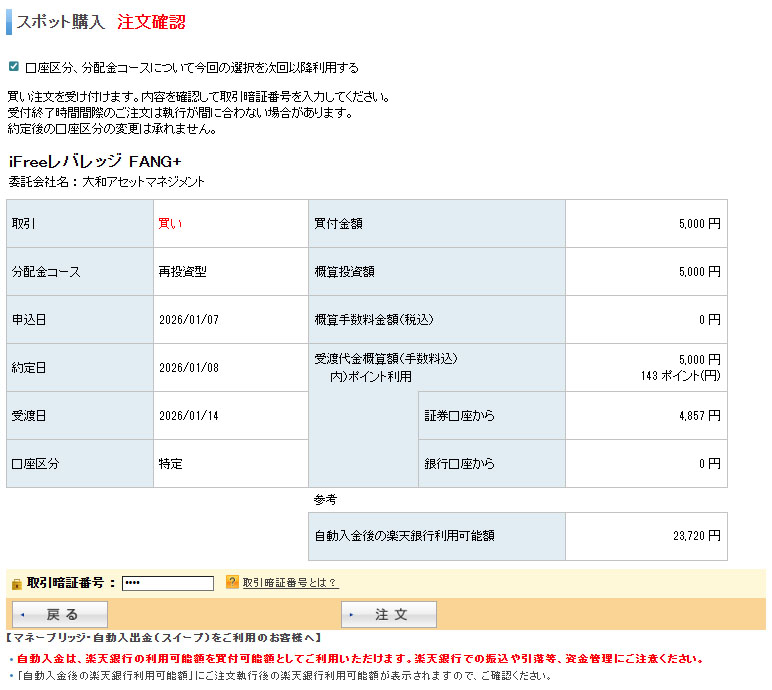The image size is (772, 690).
Task: Open the 取引暗証番号とは？ help link
Action: click(289, 583)
